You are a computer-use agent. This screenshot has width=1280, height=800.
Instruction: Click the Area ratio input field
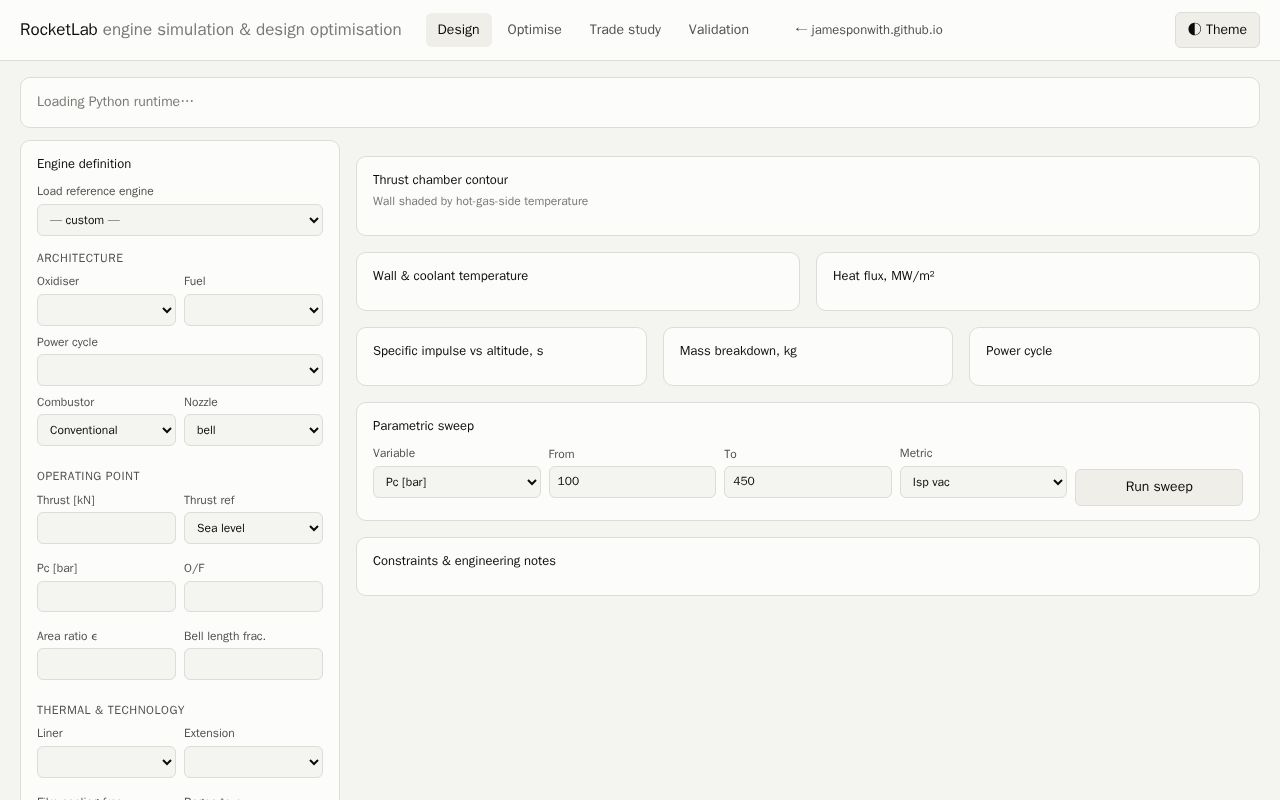point(106,664)
